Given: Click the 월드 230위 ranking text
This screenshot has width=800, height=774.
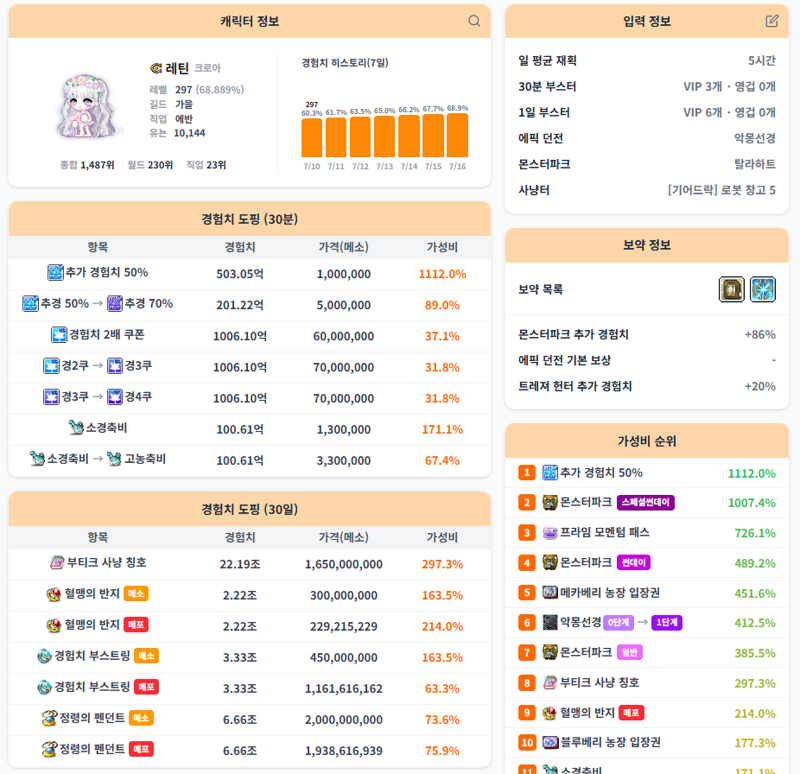Looking at the screenshot, I should 150,165.
